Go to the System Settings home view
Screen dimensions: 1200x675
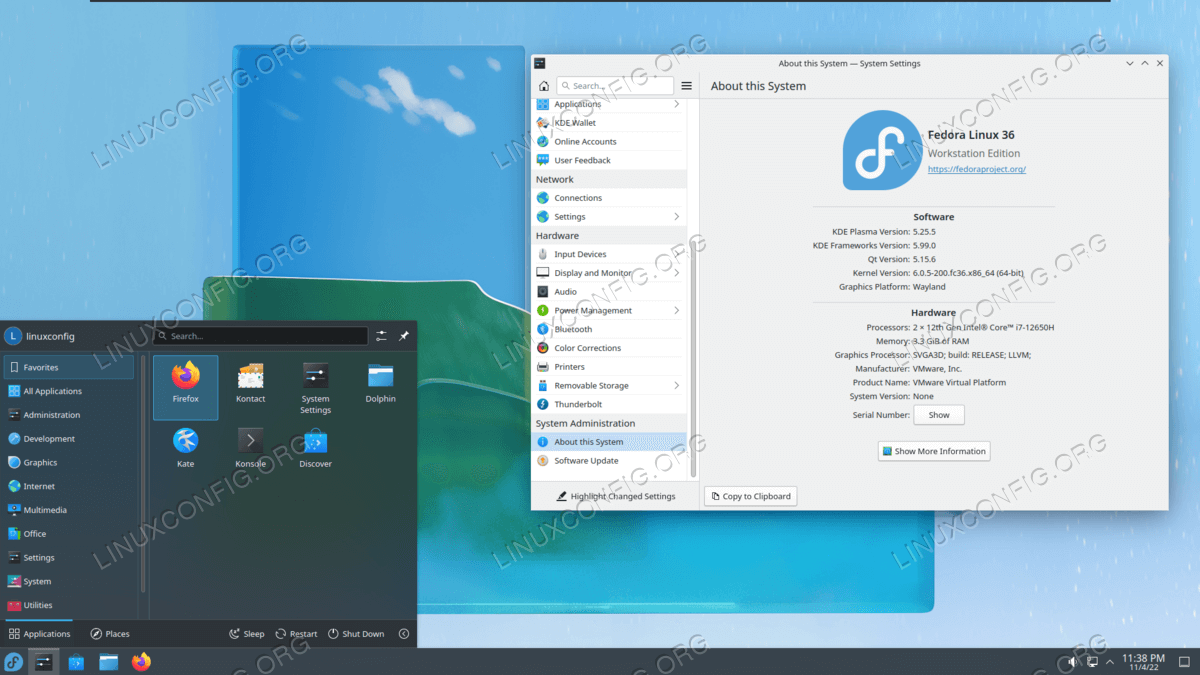[543, 86]
